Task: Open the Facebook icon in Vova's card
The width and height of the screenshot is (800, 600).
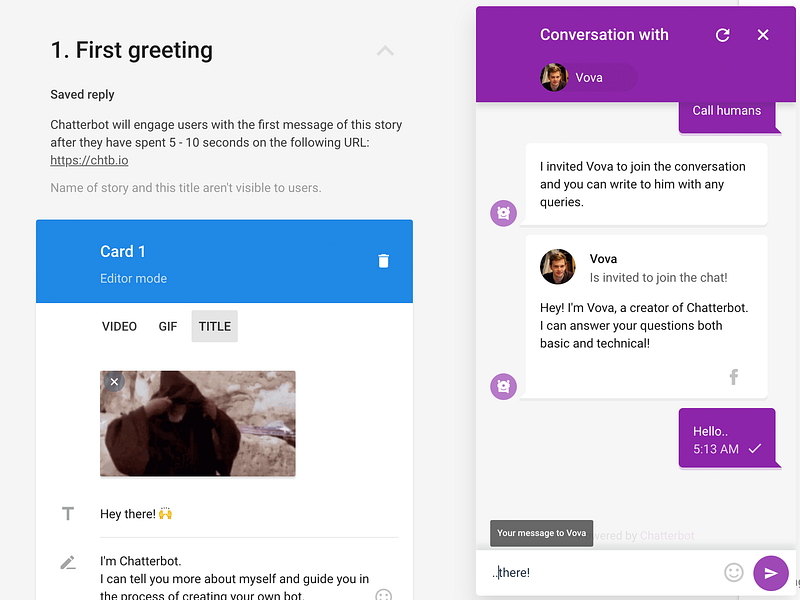Action: tap(734, 377)
